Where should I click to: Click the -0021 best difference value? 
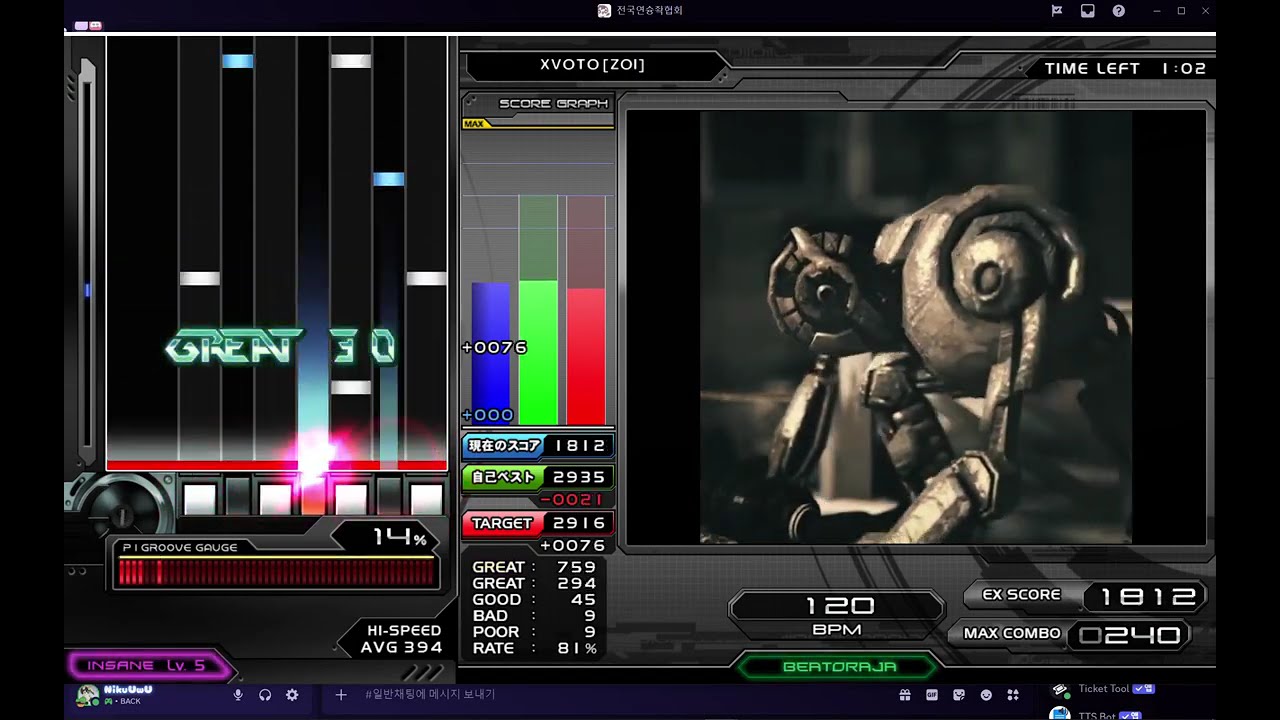572,499
